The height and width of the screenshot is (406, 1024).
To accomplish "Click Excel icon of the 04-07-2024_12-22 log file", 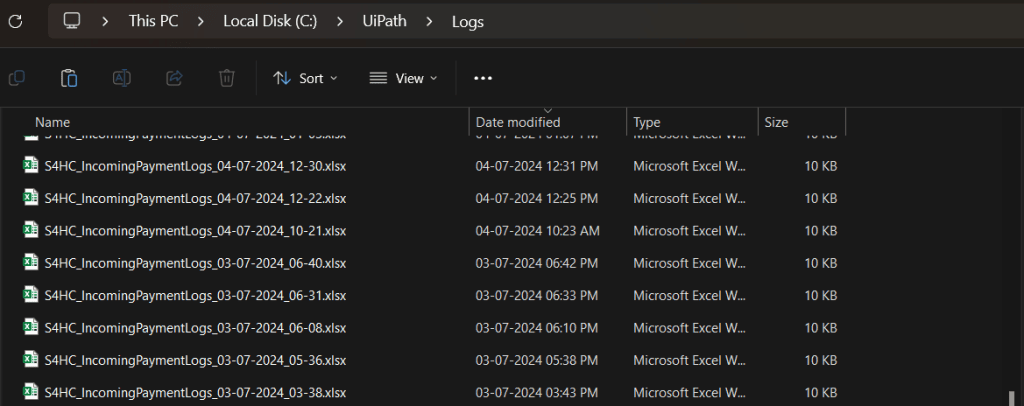I will point(31,198).
